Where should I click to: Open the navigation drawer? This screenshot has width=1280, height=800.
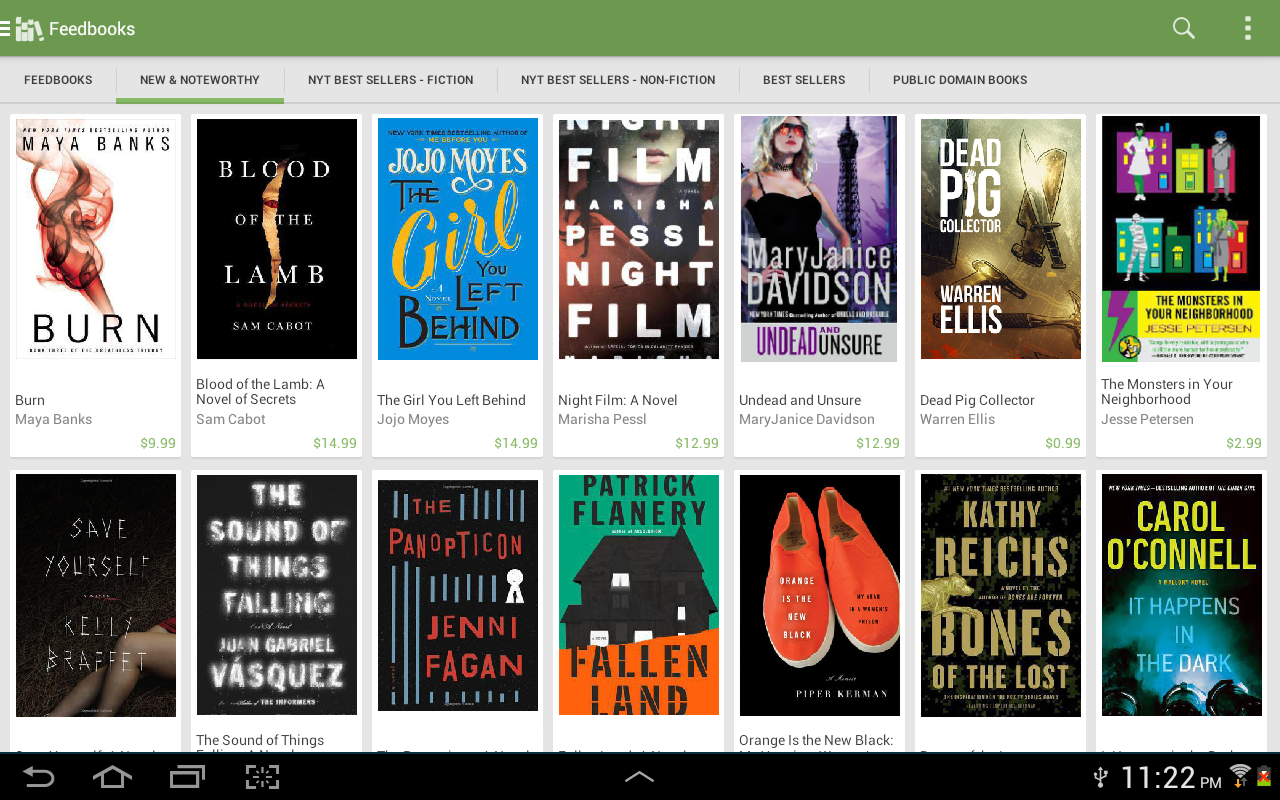point(8,27)
